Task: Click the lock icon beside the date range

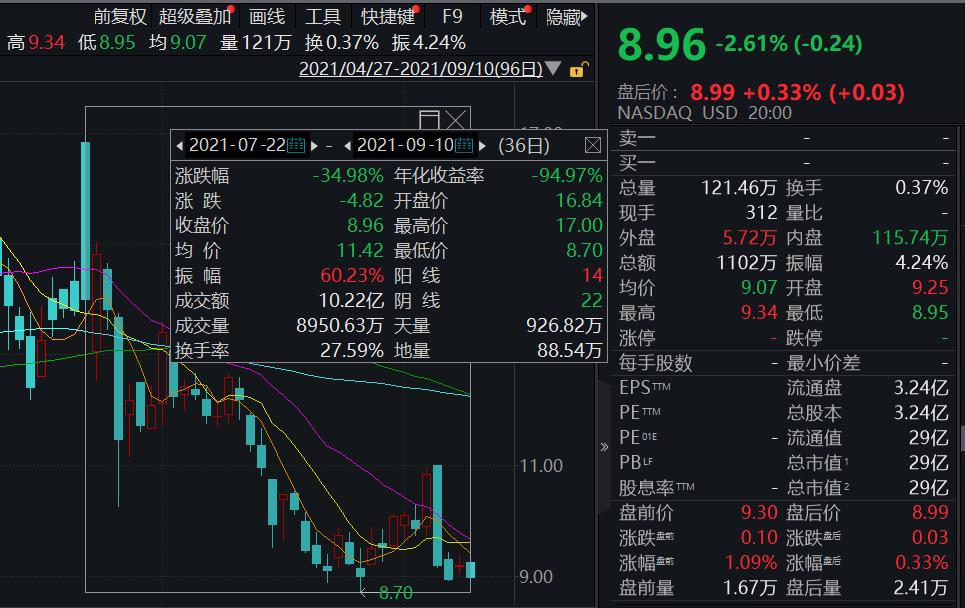Action: [578, 70]
